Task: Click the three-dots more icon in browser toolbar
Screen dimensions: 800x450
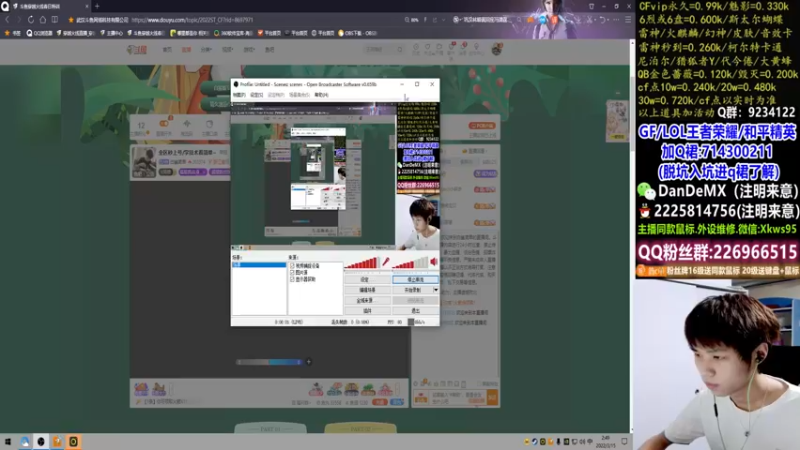Action: [616, 20]
